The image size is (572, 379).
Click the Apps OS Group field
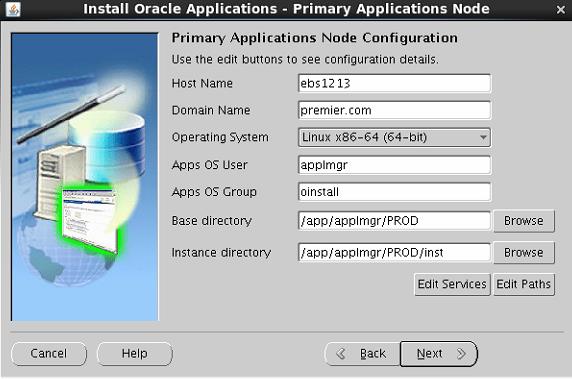[x=394, y=192]
